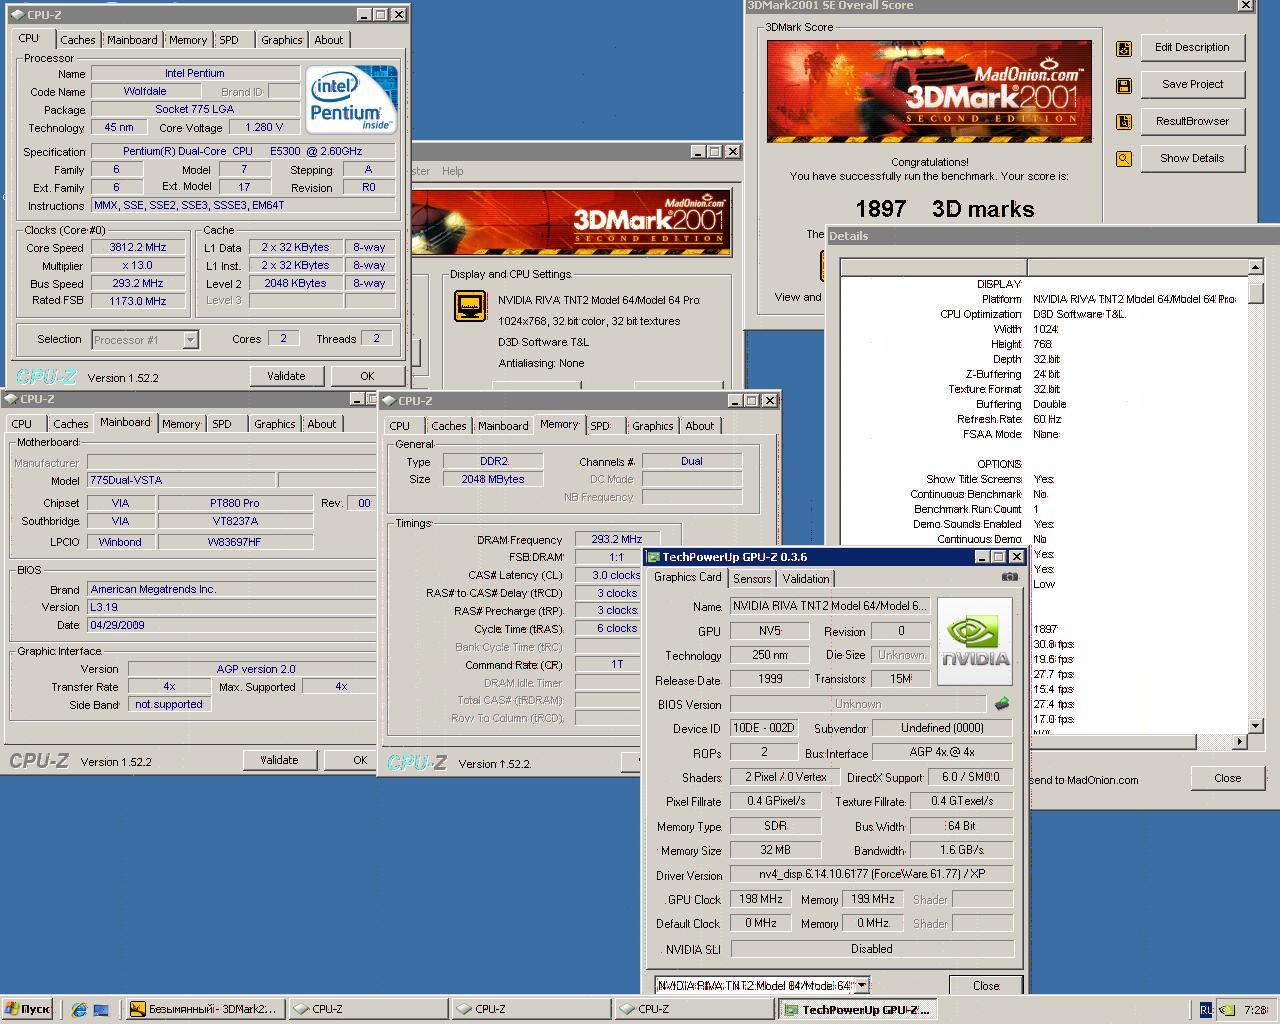Screen dimensions: 1280x1024
Task: Switch to the 3DMark2001 taskbar button
Action: coord(205,1009)
